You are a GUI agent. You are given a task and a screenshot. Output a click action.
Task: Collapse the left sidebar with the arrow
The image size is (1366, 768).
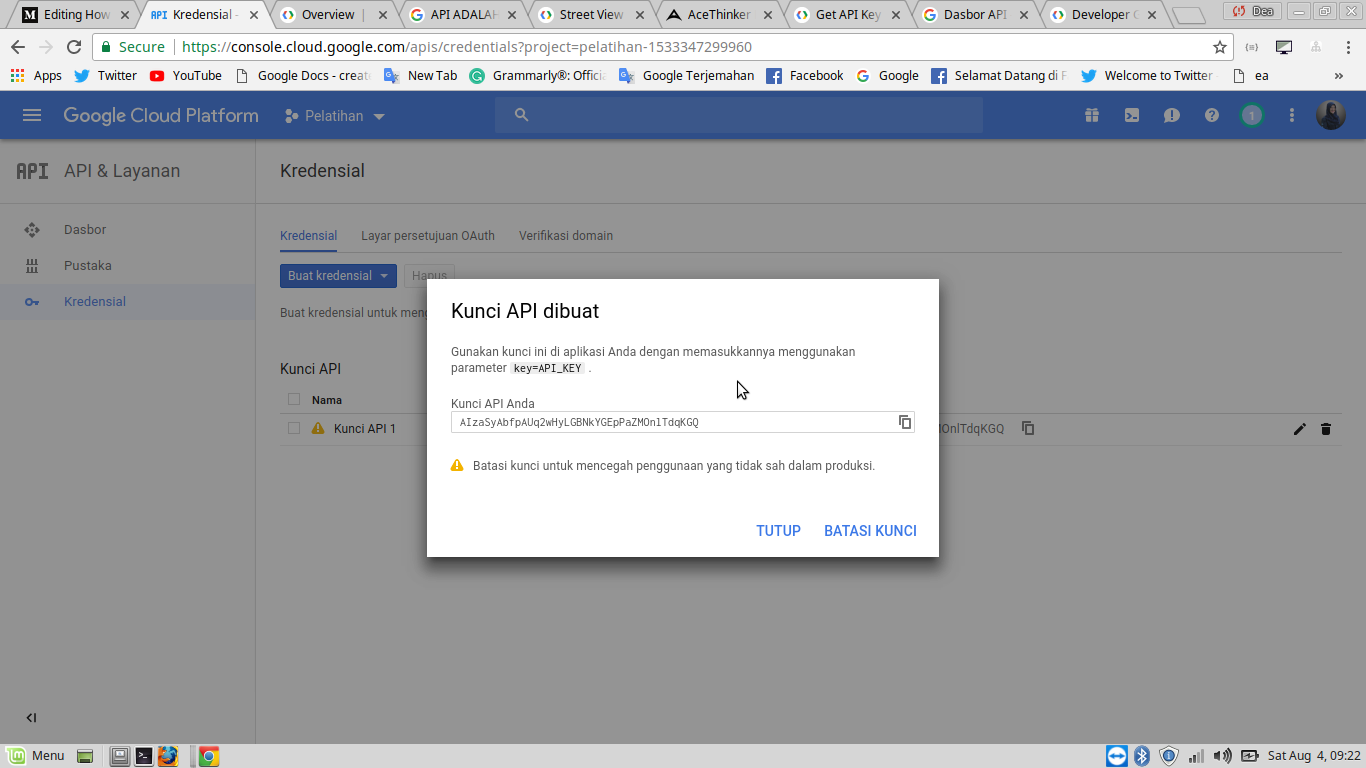click(x=30, y=717)
